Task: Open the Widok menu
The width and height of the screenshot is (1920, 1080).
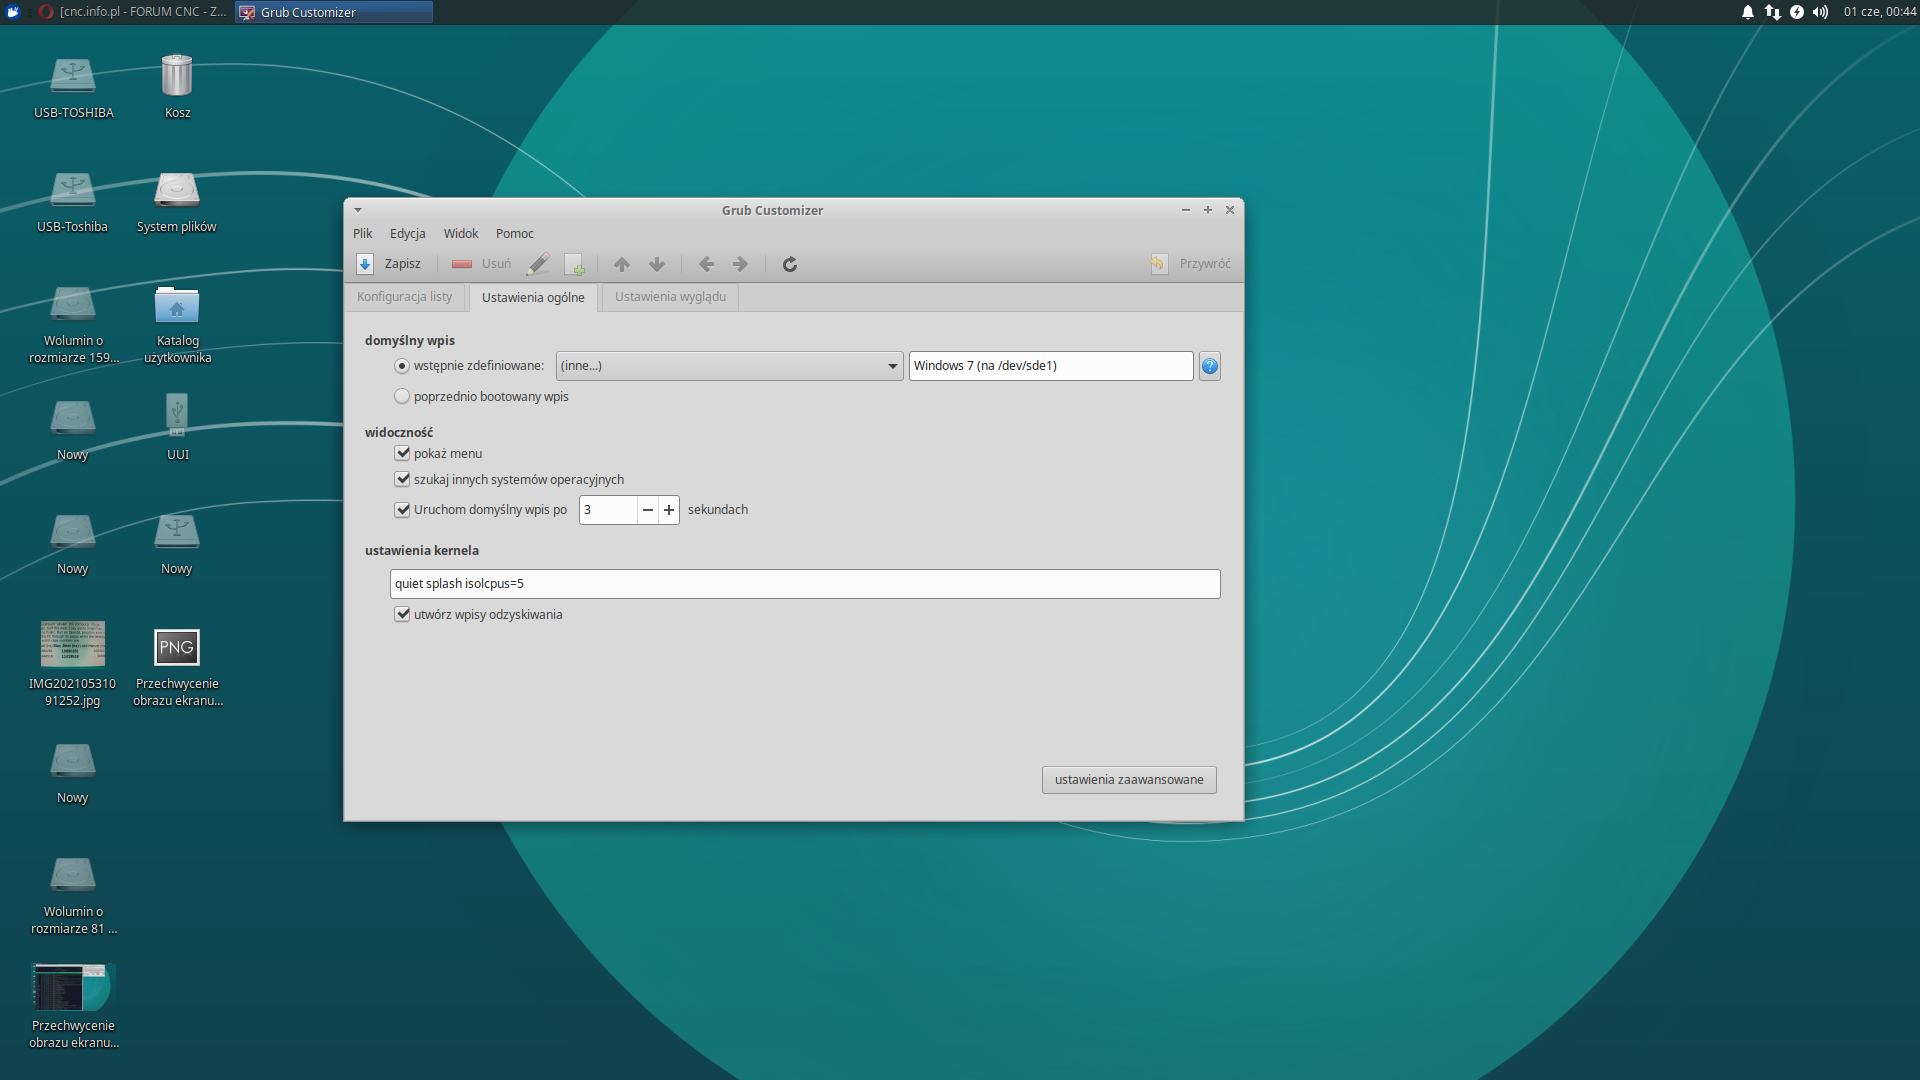Action: coord(461,234)
